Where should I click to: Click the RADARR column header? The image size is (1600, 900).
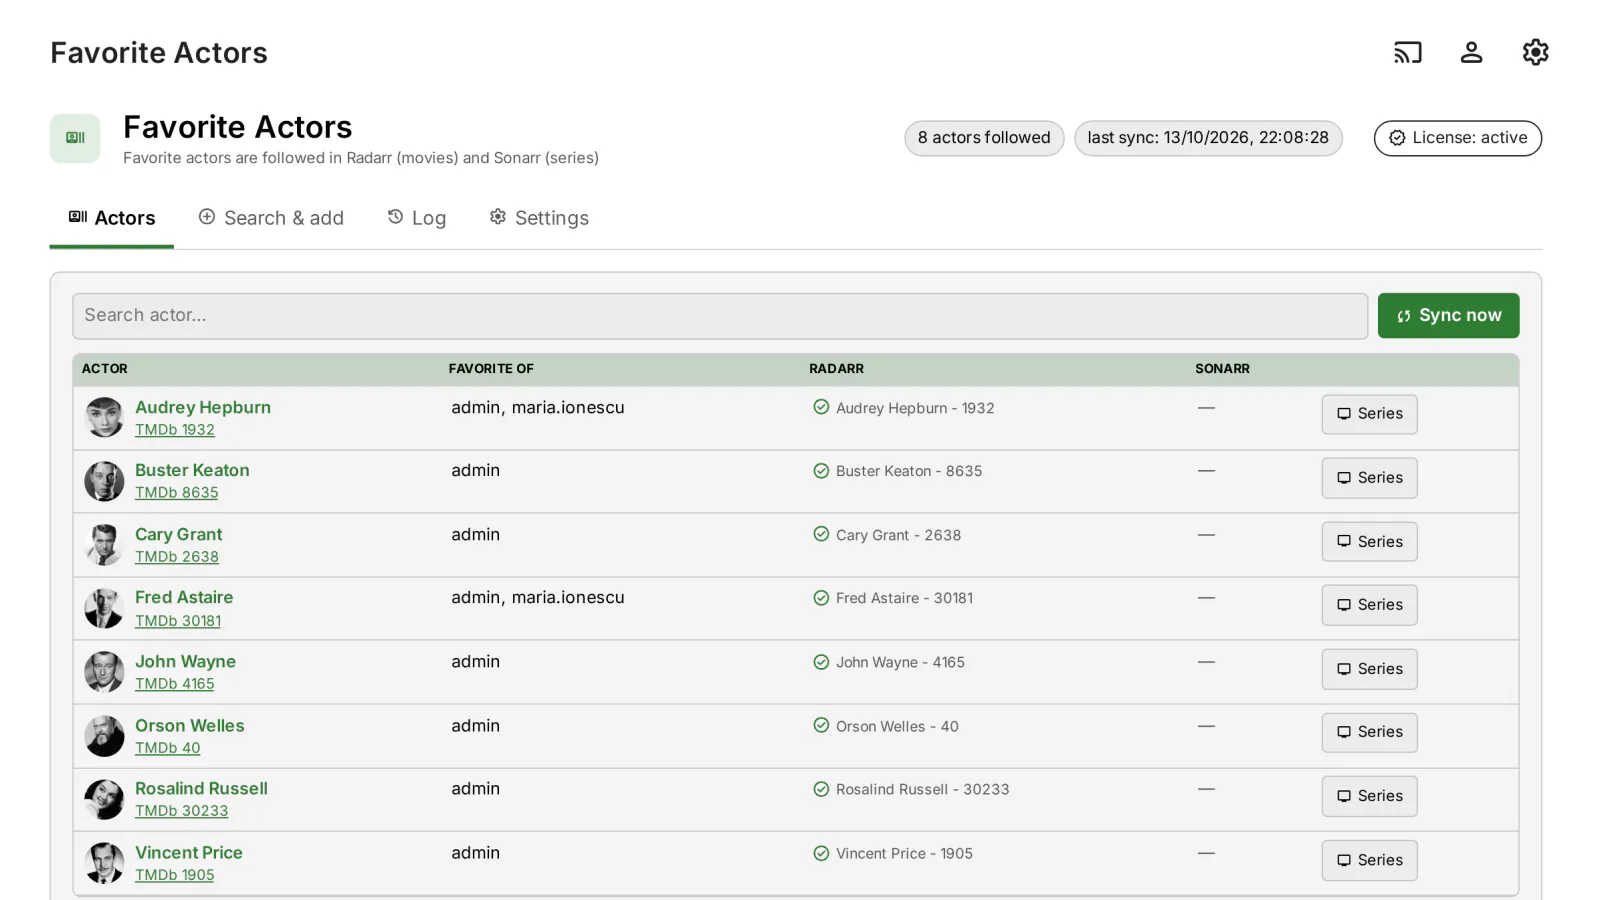836,369
